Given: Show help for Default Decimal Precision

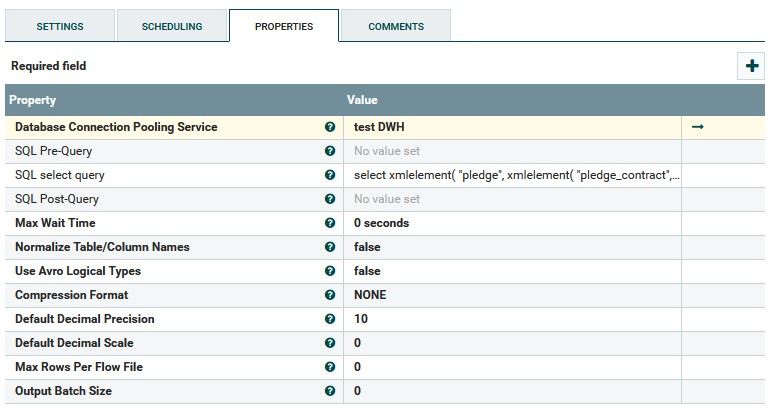Looking at the screenshot, I should [x=330, y=319].
